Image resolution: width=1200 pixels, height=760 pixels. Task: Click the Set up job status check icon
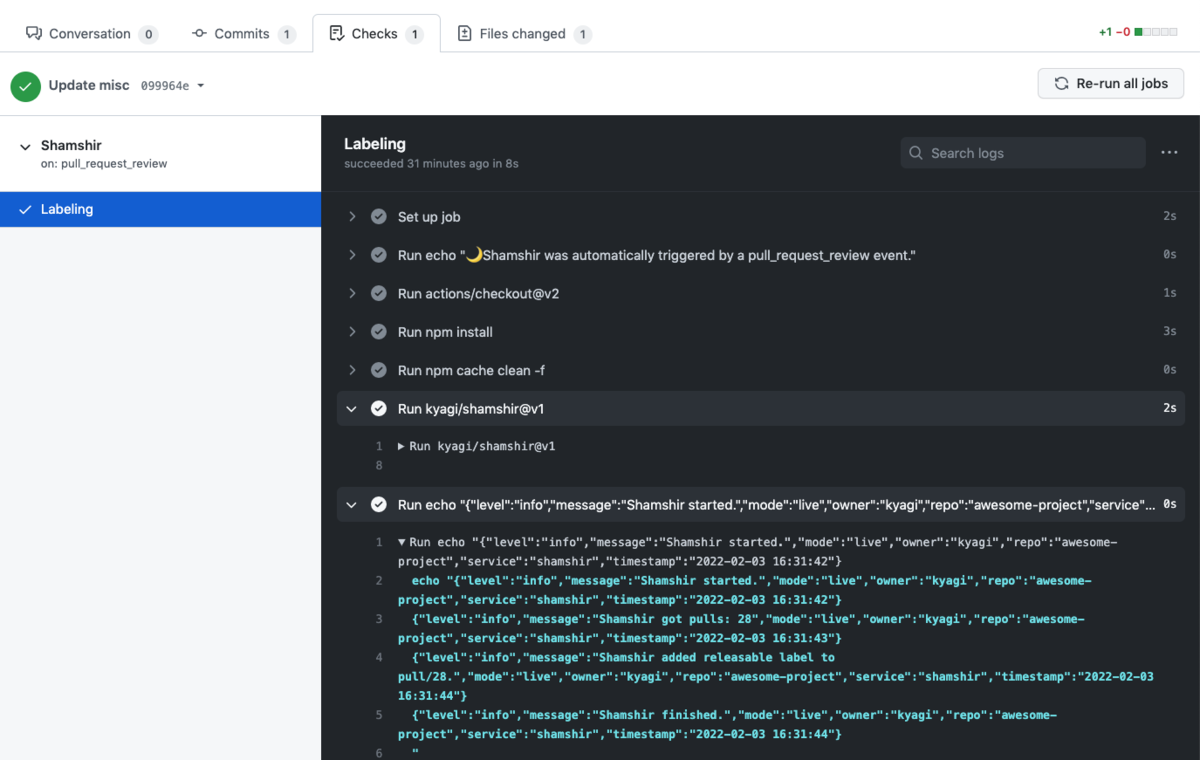tap(378, 216)
